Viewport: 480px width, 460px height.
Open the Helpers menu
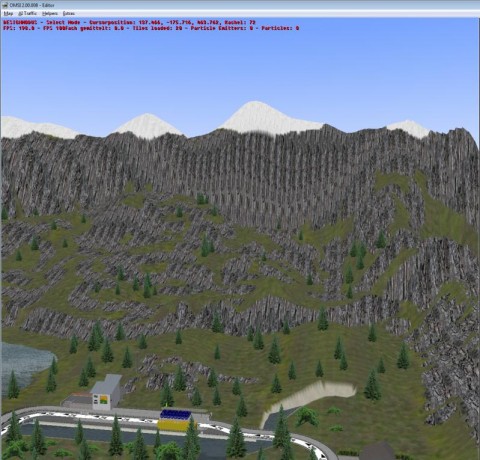(50, 13)
